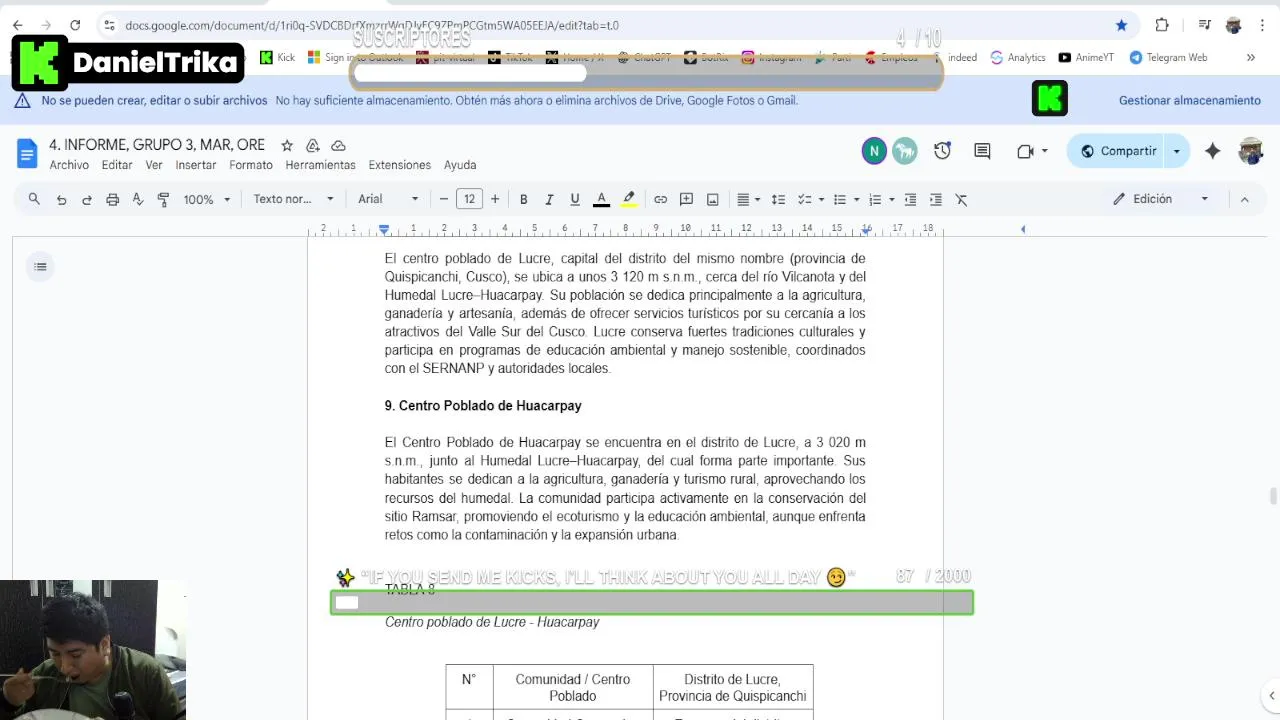Open the checklist menu
Image resolution: width=1280 pixels, height=720 pixels.
[x=810, y=199]
